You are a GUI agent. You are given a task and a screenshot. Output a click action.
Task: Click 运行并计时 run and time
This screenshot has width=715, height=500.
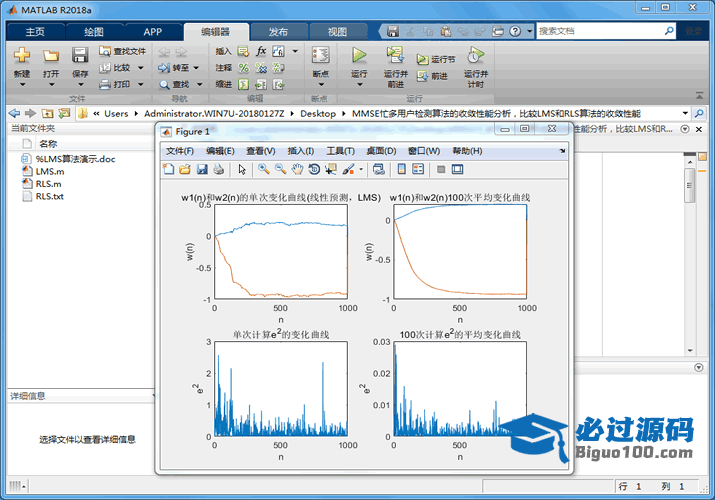coord(476,67)
